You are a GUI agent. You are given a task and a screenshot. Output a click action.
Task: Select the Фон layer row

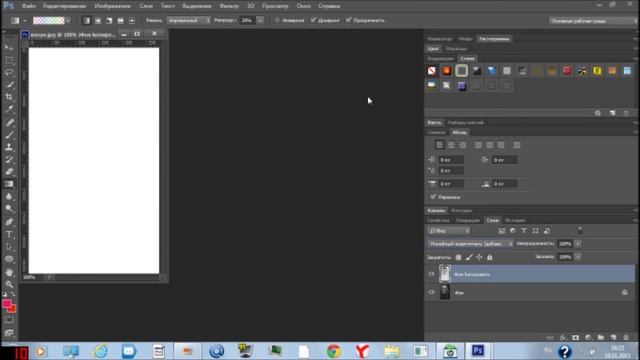530,292
